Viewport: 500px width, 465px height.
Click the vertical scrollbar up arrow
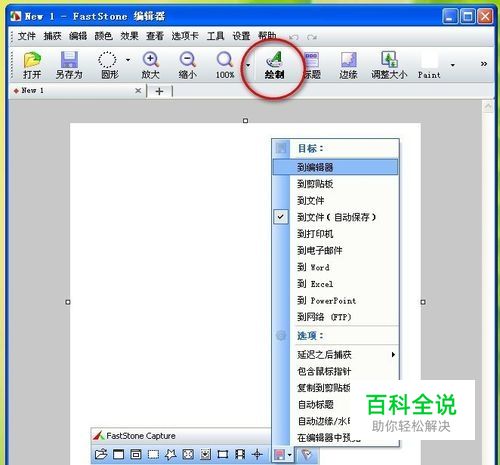click(x=488, y=107)
